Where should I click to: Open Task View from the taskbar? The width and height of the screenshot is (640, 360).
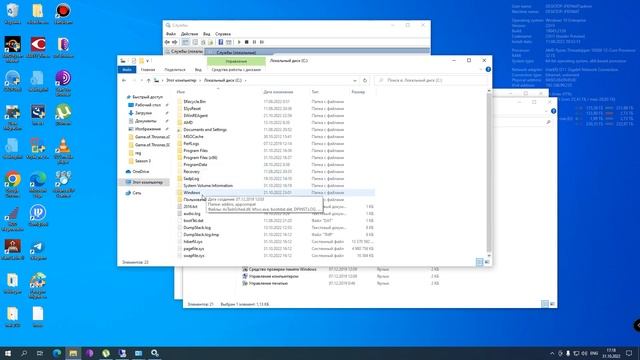[x=40, y=353]
